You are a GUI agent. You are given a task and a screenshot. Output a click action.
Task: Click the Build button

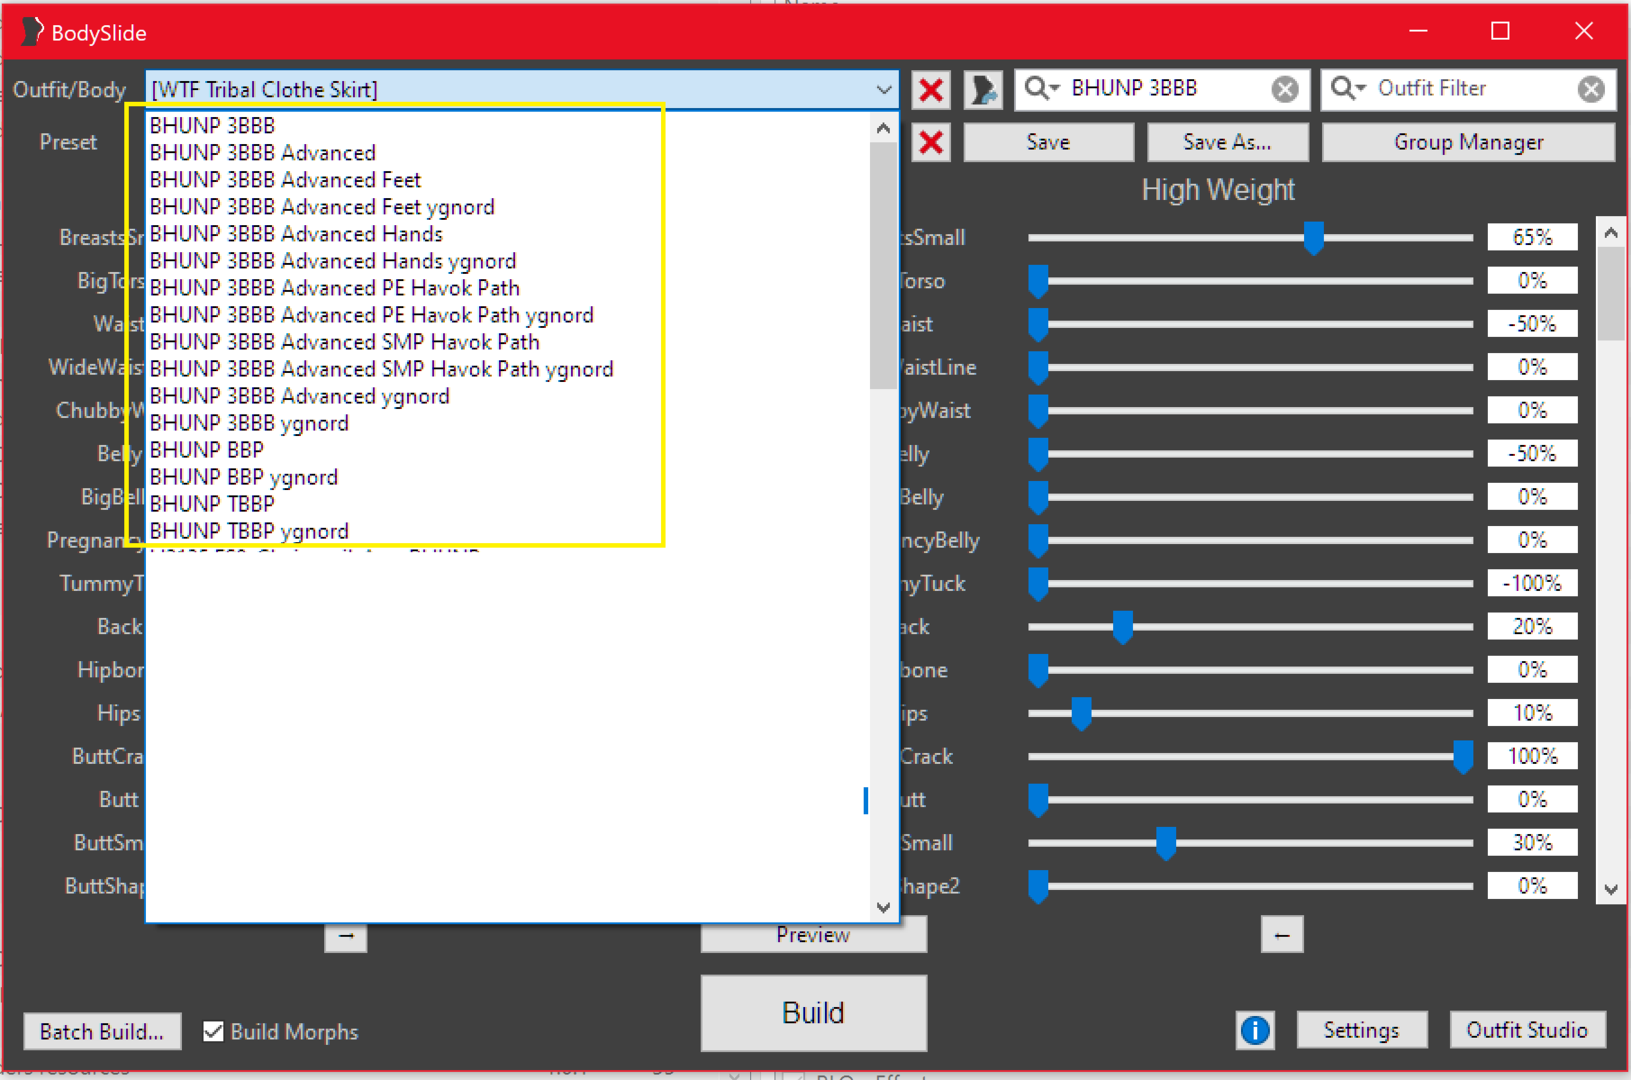pos(813,1013)
